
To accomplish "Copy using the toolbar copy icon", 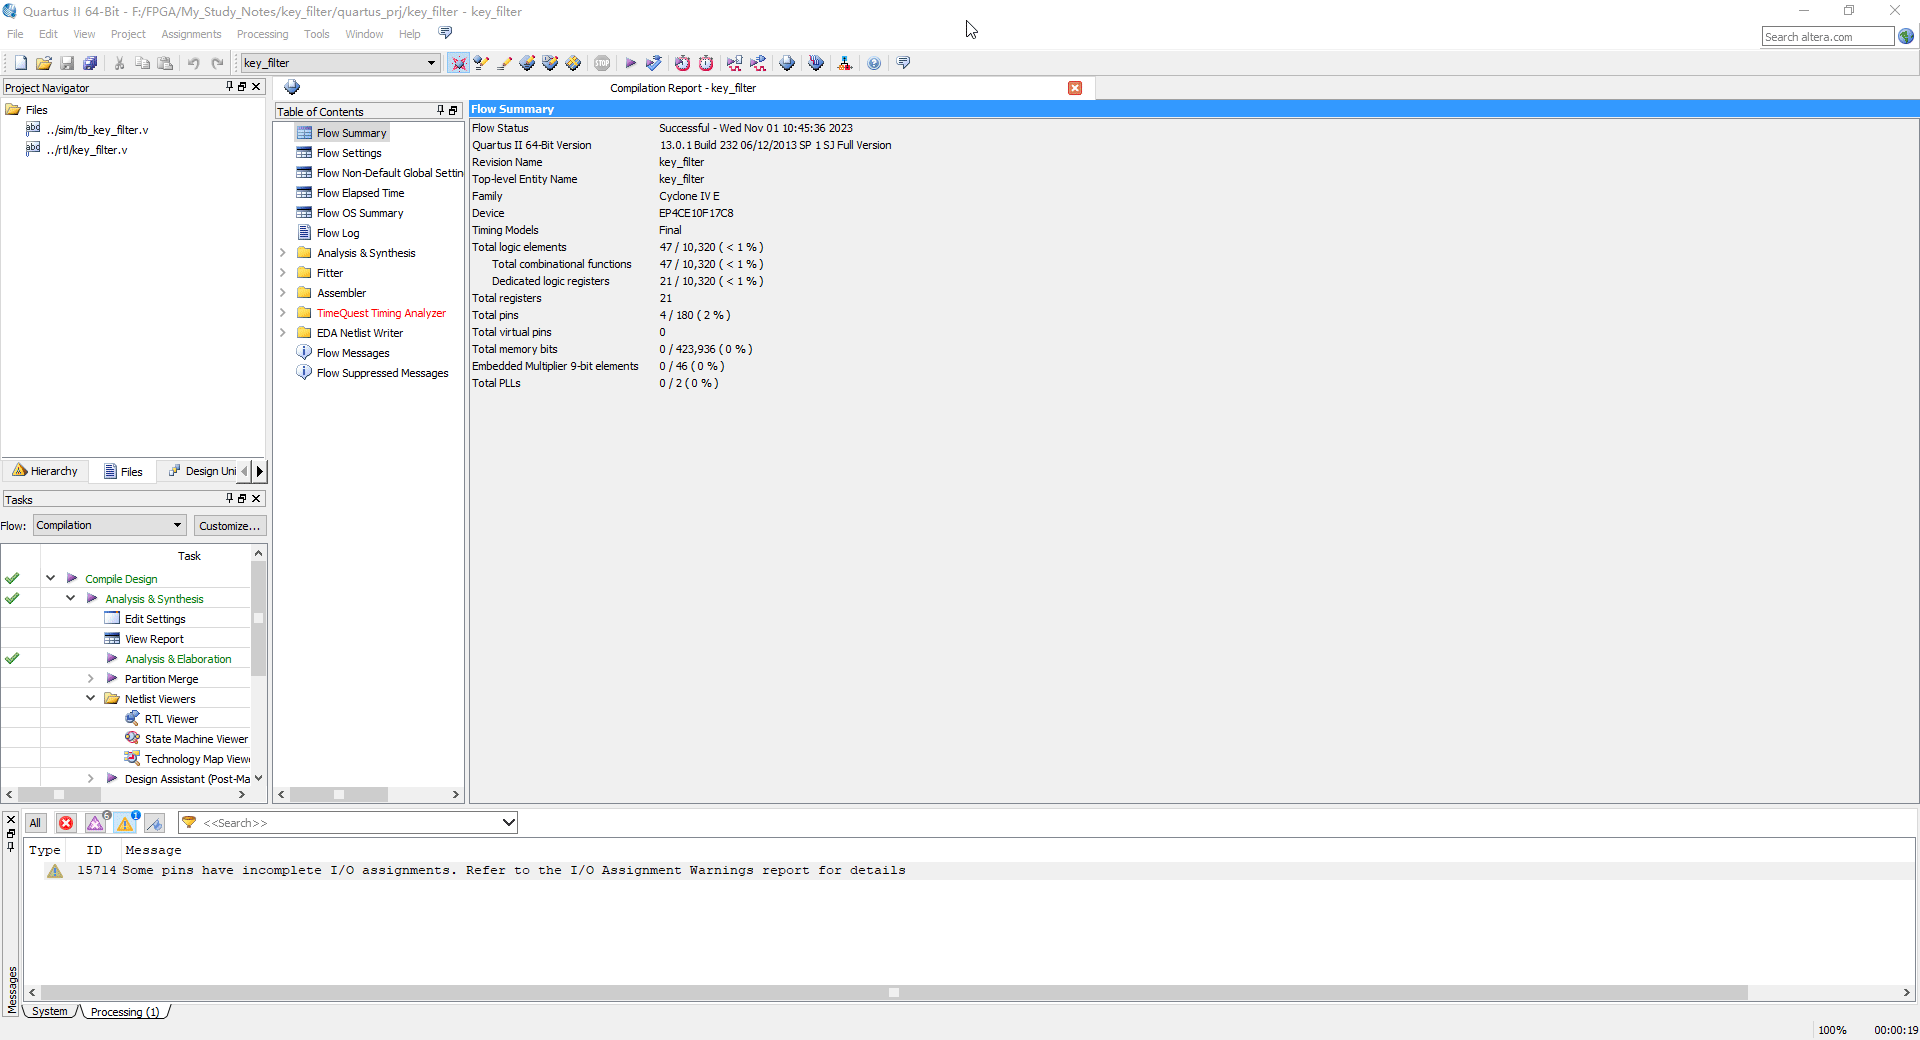I will [x=142, y=63].
